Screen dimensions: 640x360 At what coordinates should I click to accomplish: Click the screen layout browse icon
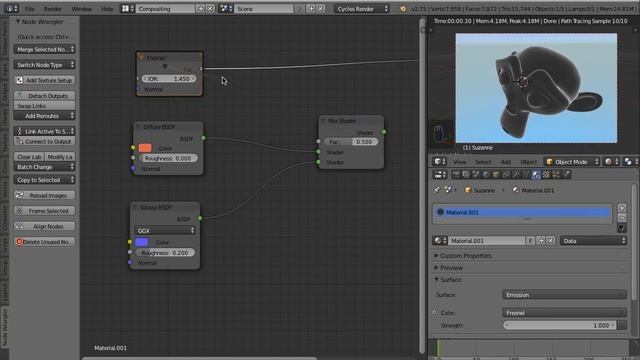pyautogui.click(x=128, y=9)
